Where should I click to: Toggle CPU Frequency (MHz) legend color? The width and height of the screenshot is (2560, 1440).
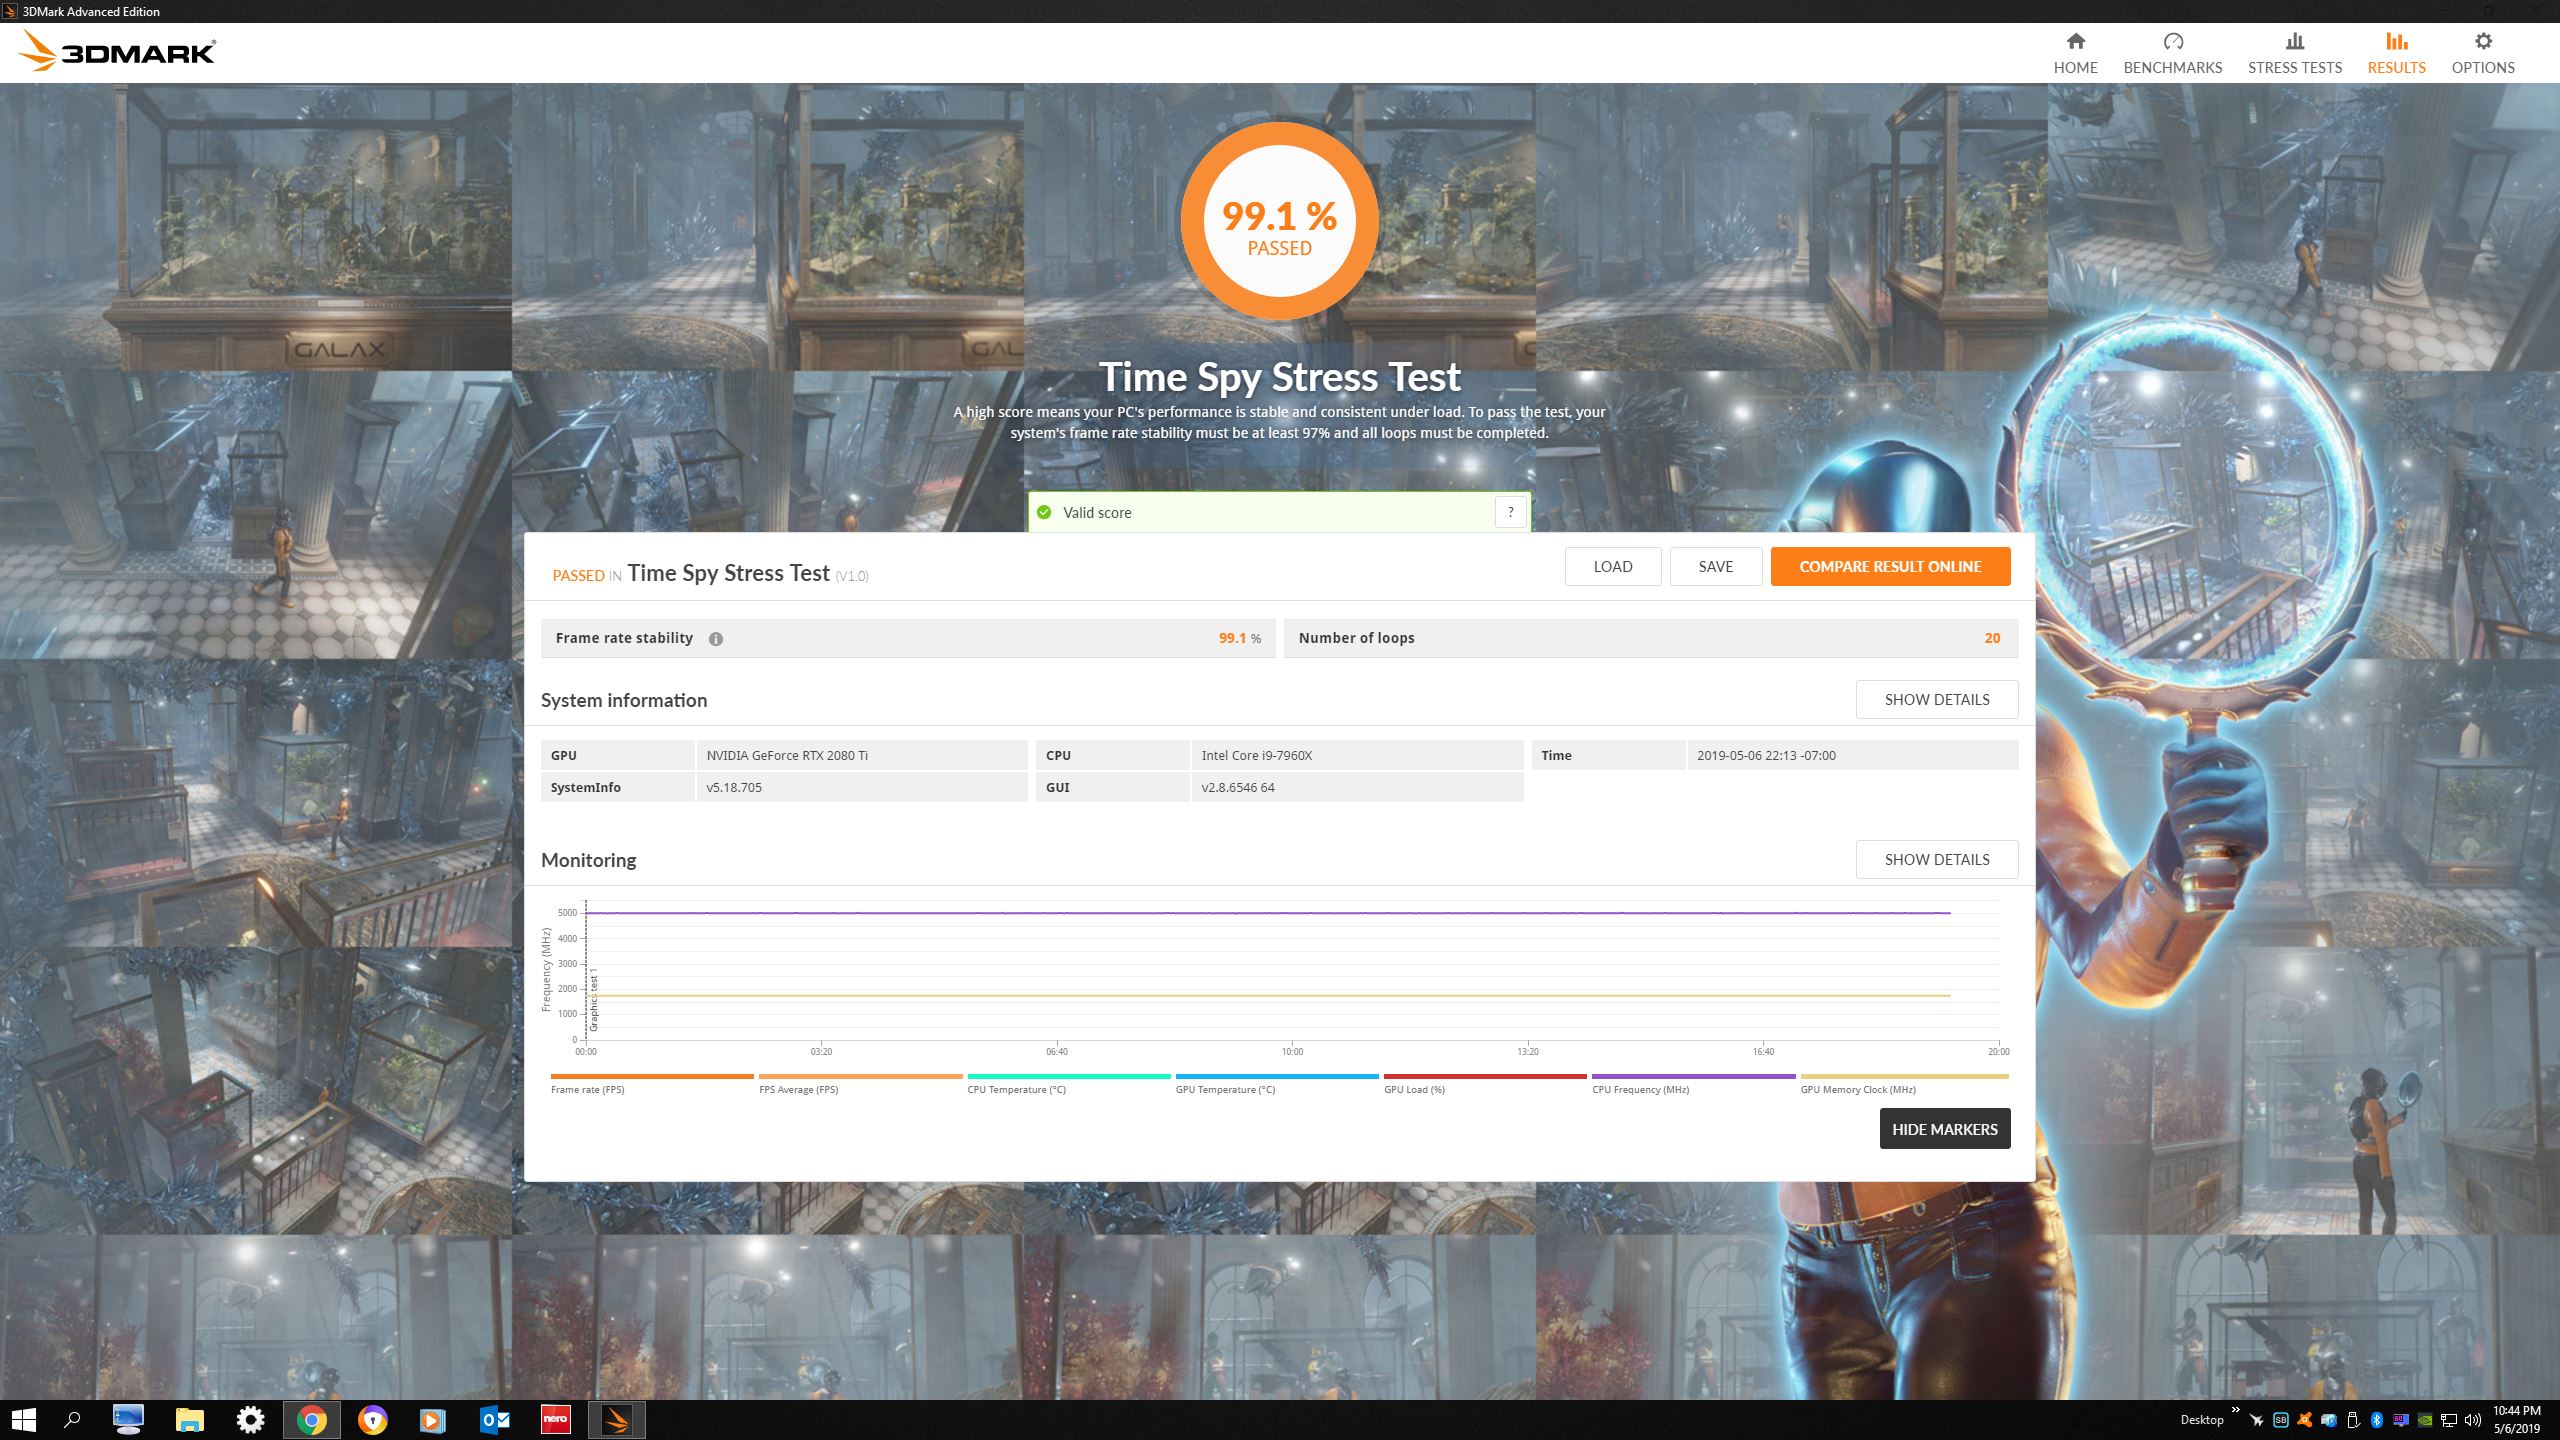coord(1692,1077)
